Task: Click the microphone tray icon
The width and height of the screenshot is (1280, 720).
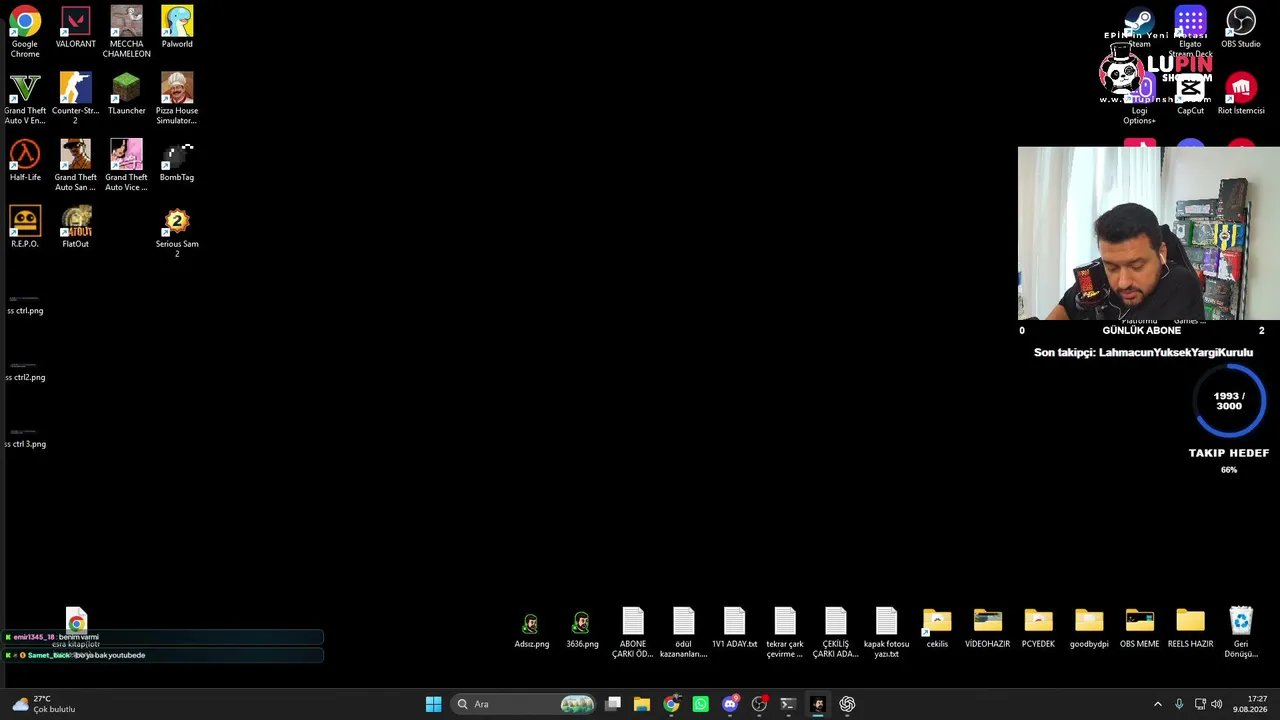Action: coord(1179,704)
